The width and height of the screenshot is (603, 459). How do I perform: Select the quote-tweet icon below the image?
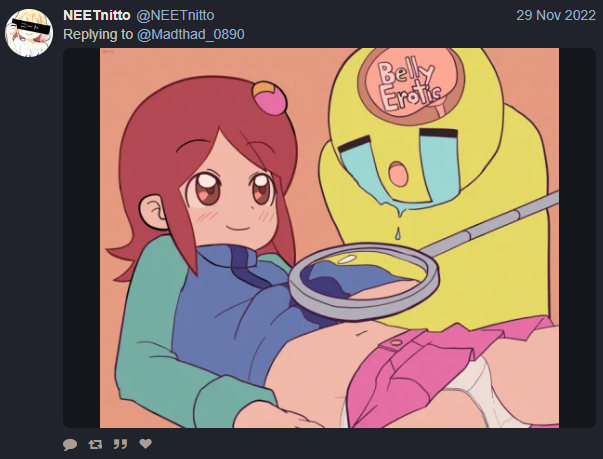click(x=120, y=444)
